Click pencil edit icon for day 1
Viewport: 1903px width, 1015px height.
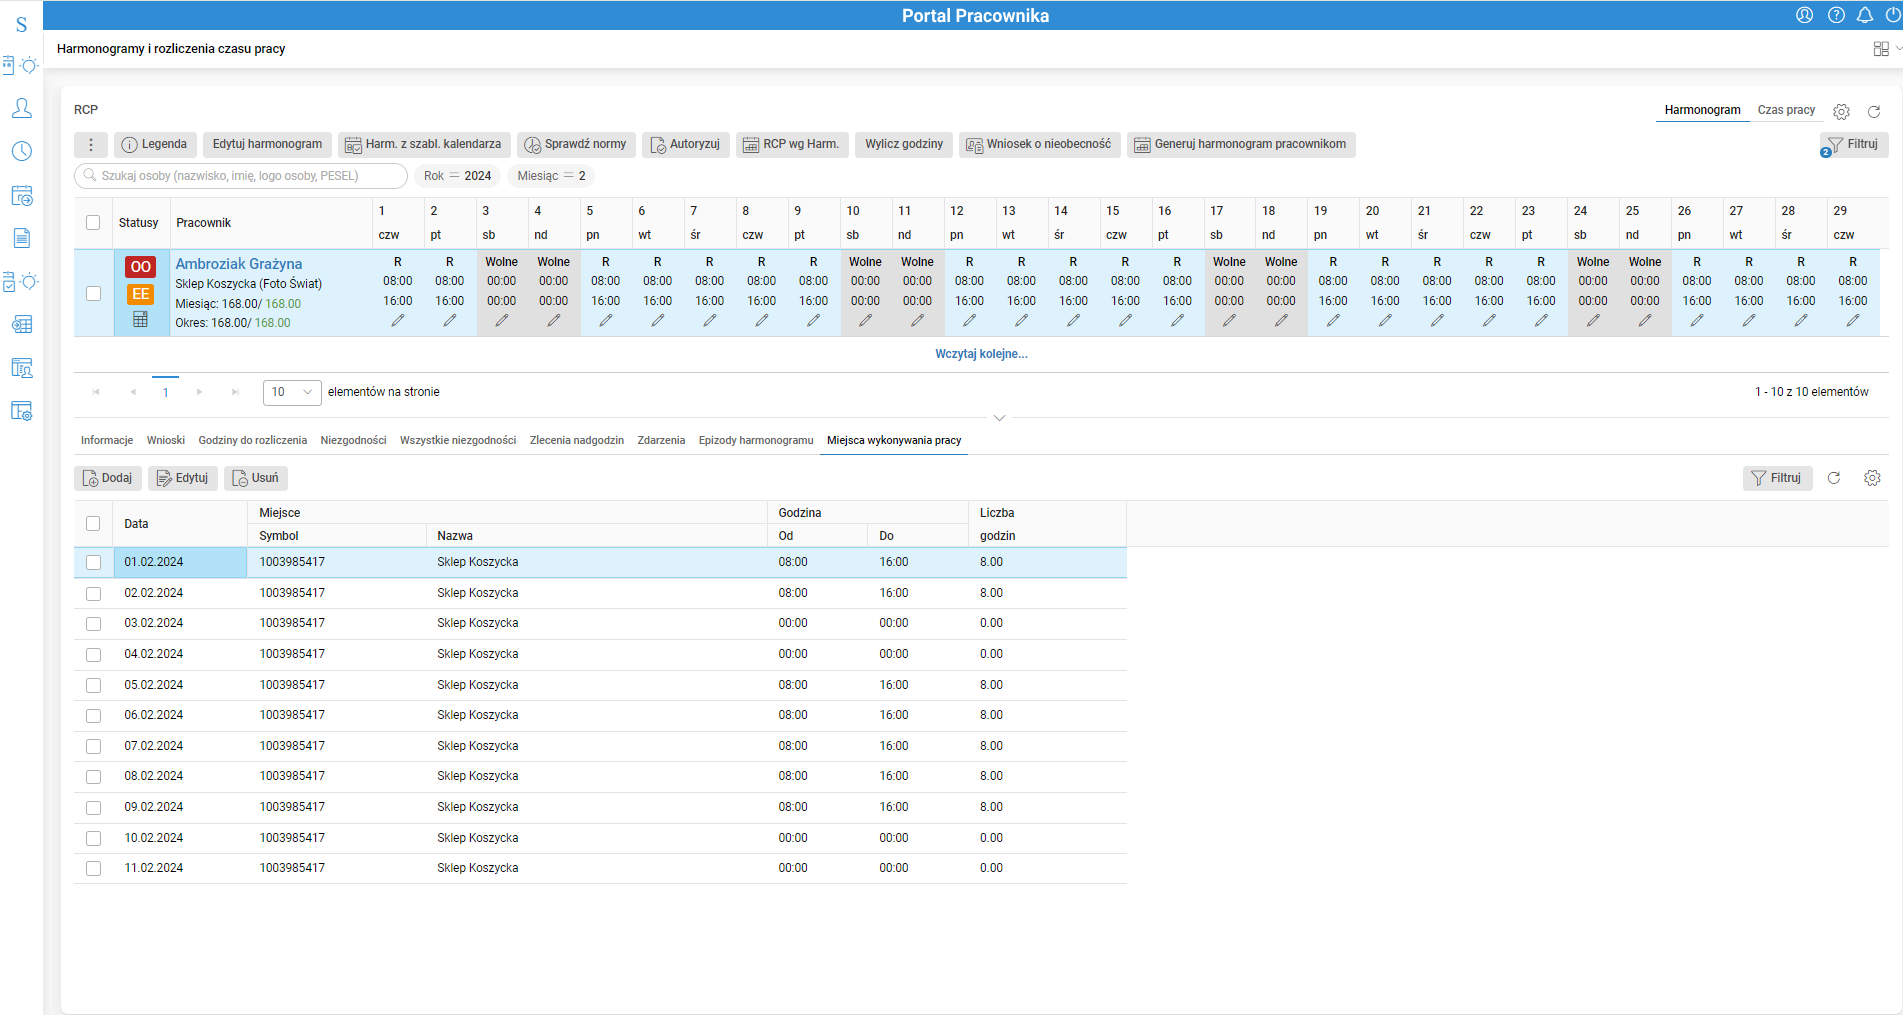click(397, 321)
